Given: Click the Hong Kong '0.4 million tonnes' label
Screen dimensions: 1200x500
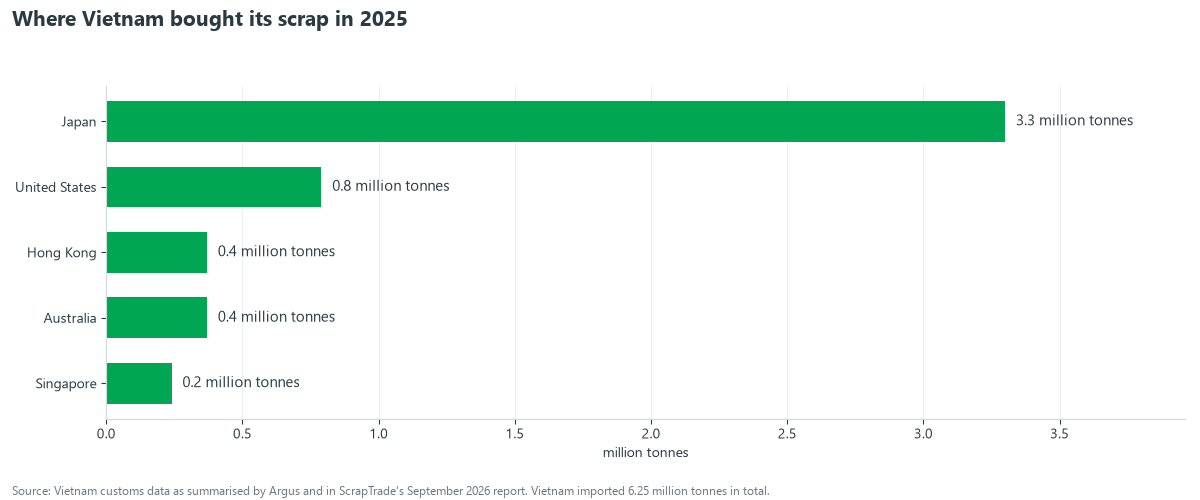Looking at the screenshot, I should click(277, 251).
